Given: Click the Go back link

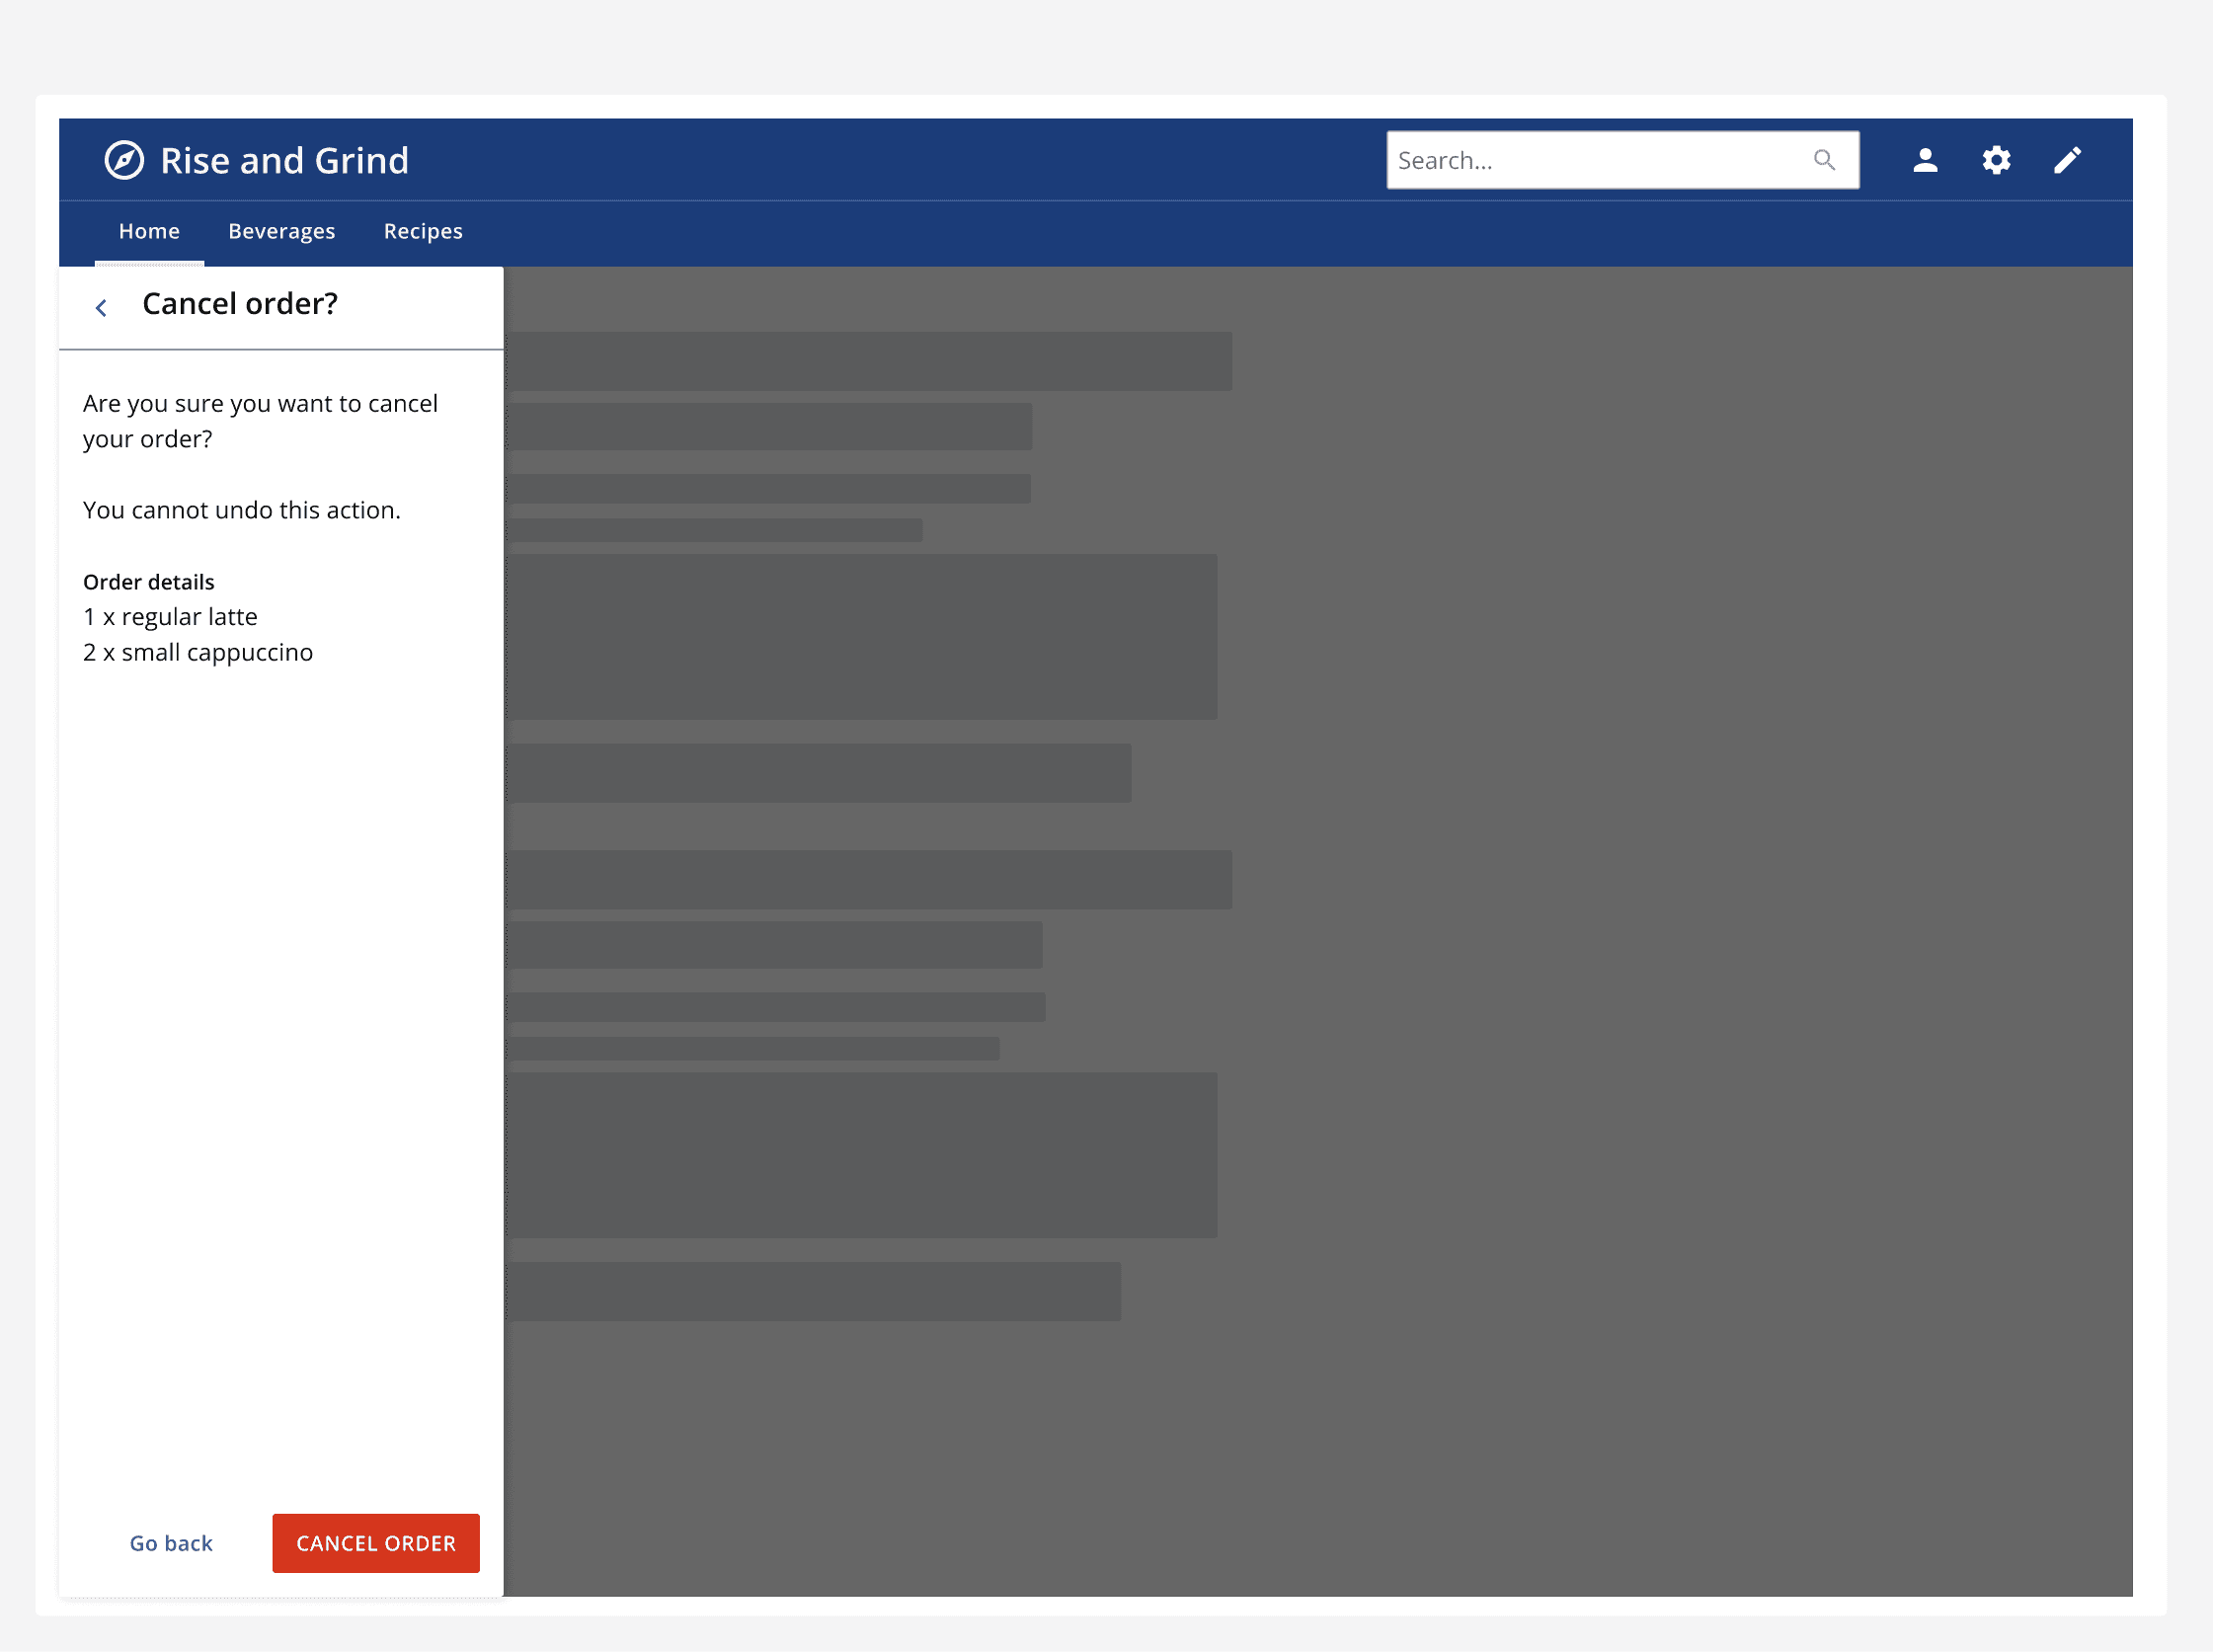Looking at the screenshot, I should point(171,1543).
